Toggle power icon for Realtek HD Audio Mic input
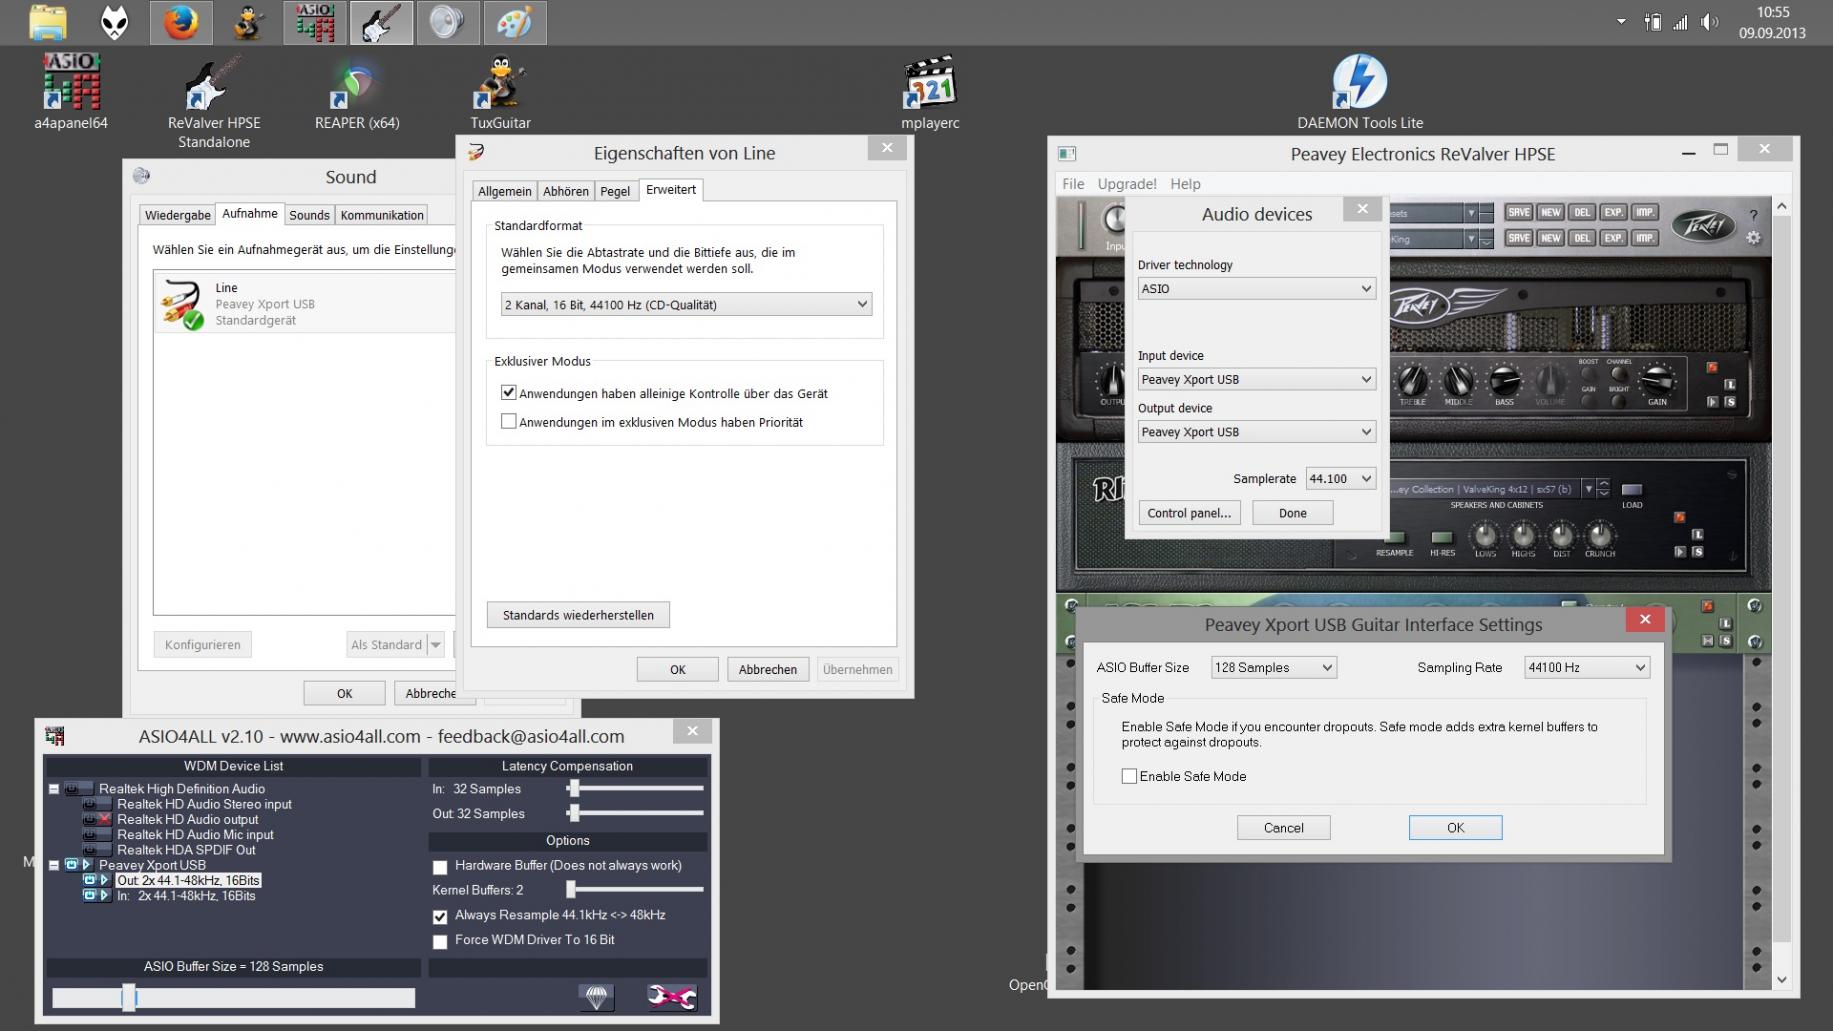The image size is (1833, 1031). point(90,834)
